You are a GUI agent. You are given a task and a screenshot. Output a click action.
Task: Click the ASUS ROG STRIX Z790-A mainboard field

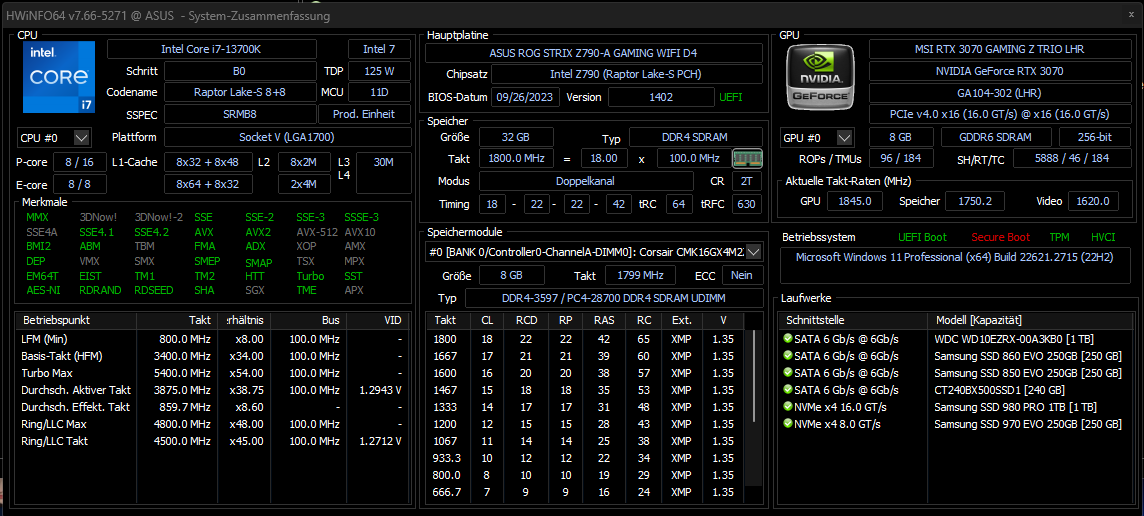pos(594,53)
